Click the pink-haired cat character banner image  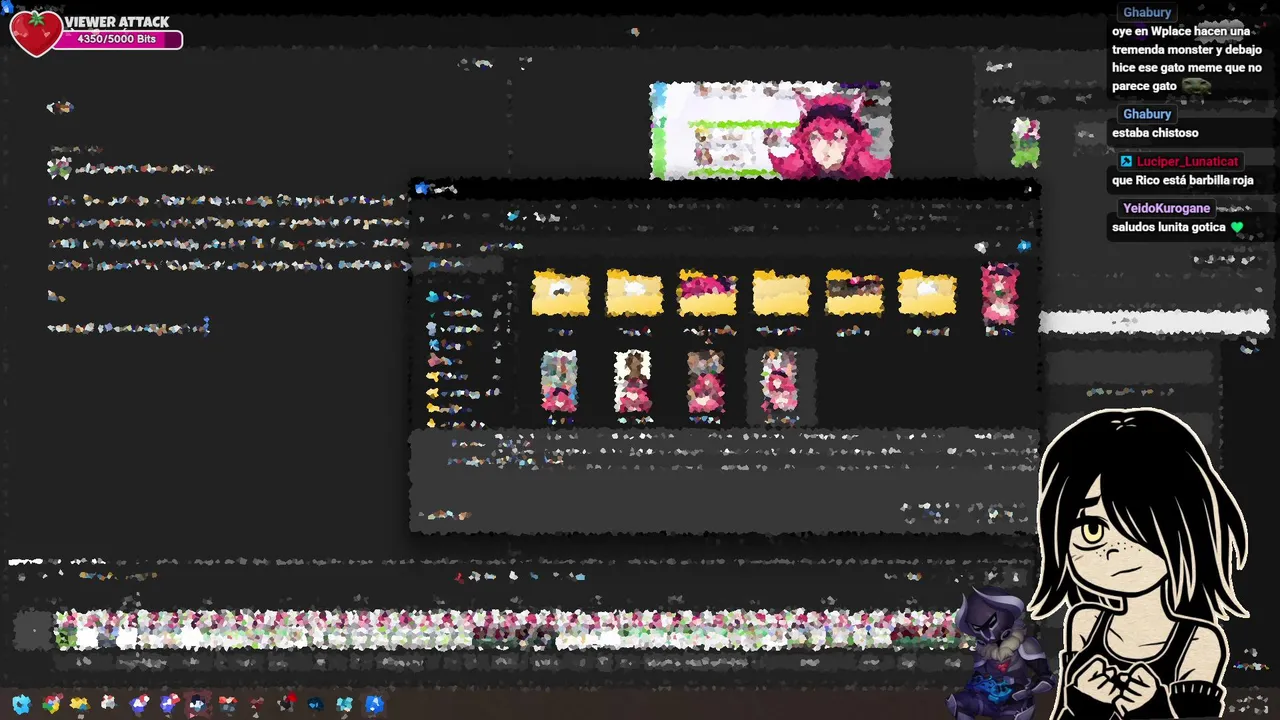coord(770,131)
